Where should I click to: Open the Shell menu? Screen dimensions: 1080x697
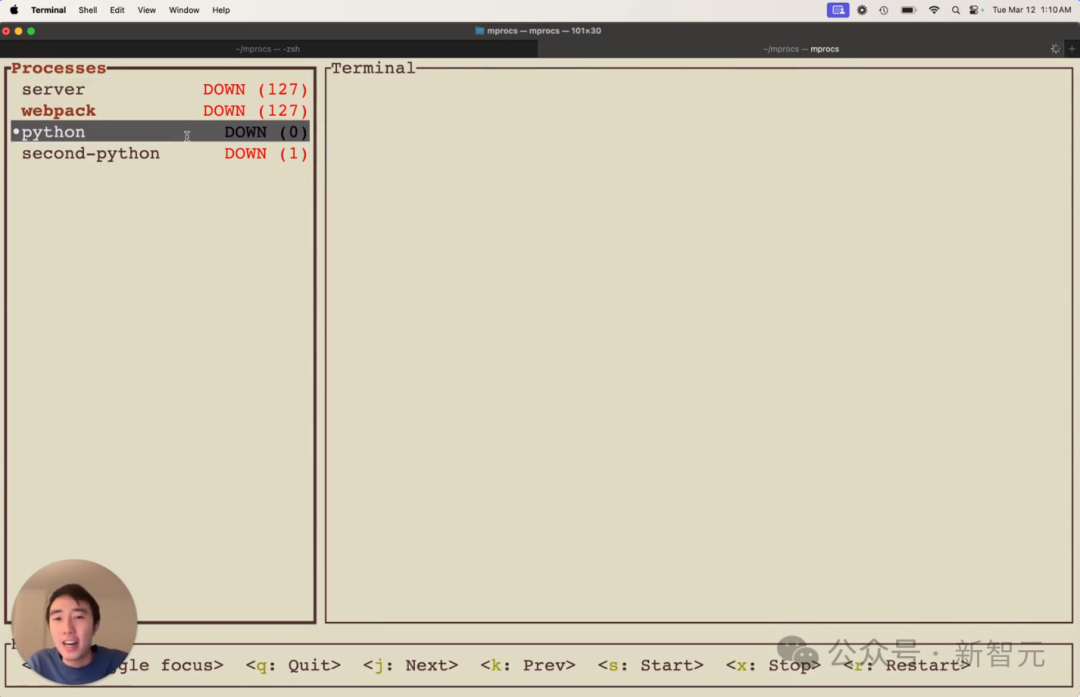coord(87,10)
